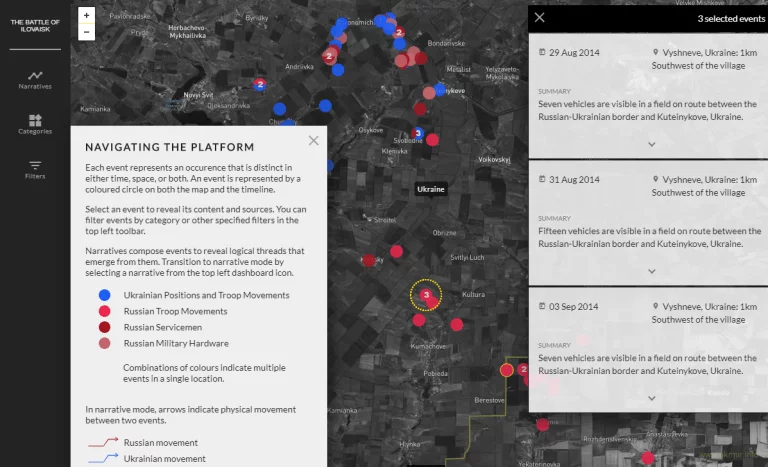
Task: Click the location pin icon on 29 Aug card
Action: 655,52
